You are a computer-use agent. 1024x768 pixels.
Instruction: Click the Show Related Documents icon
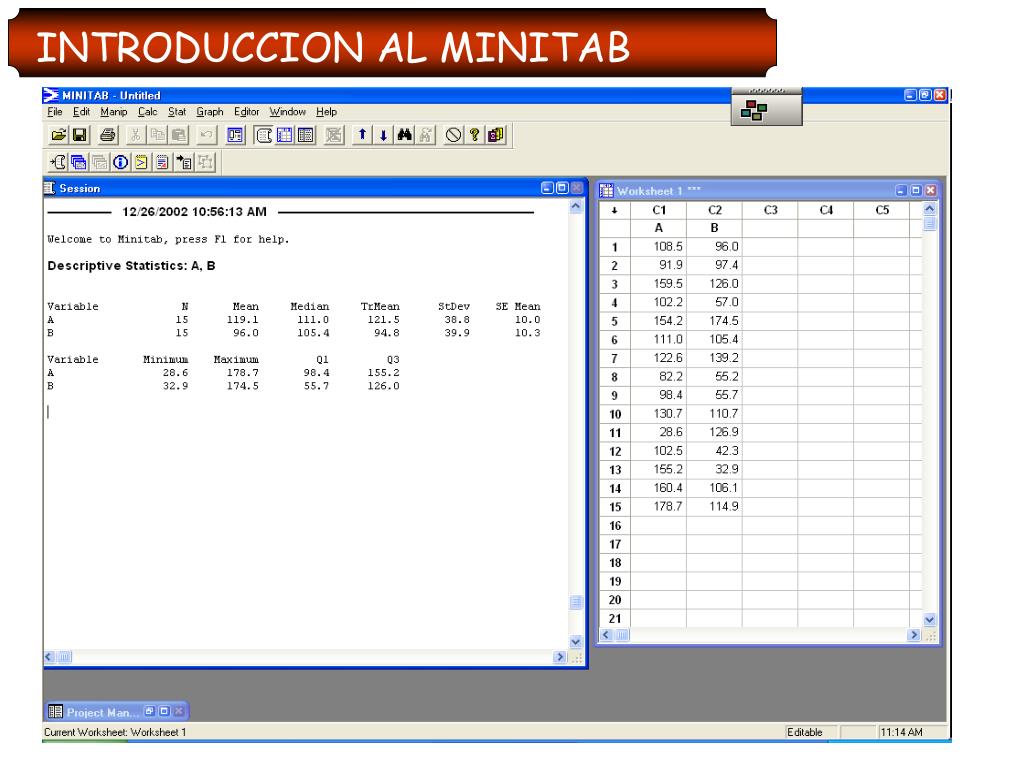(184, 162)
